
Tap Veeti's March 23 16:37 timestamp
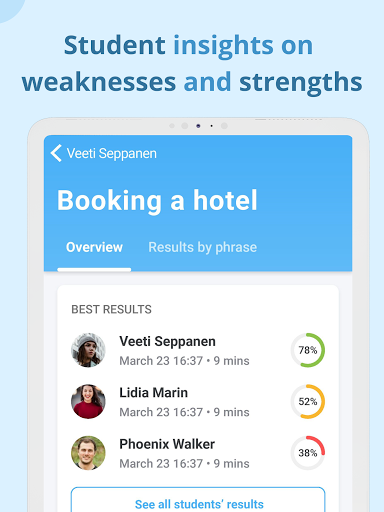coord(161,361)
